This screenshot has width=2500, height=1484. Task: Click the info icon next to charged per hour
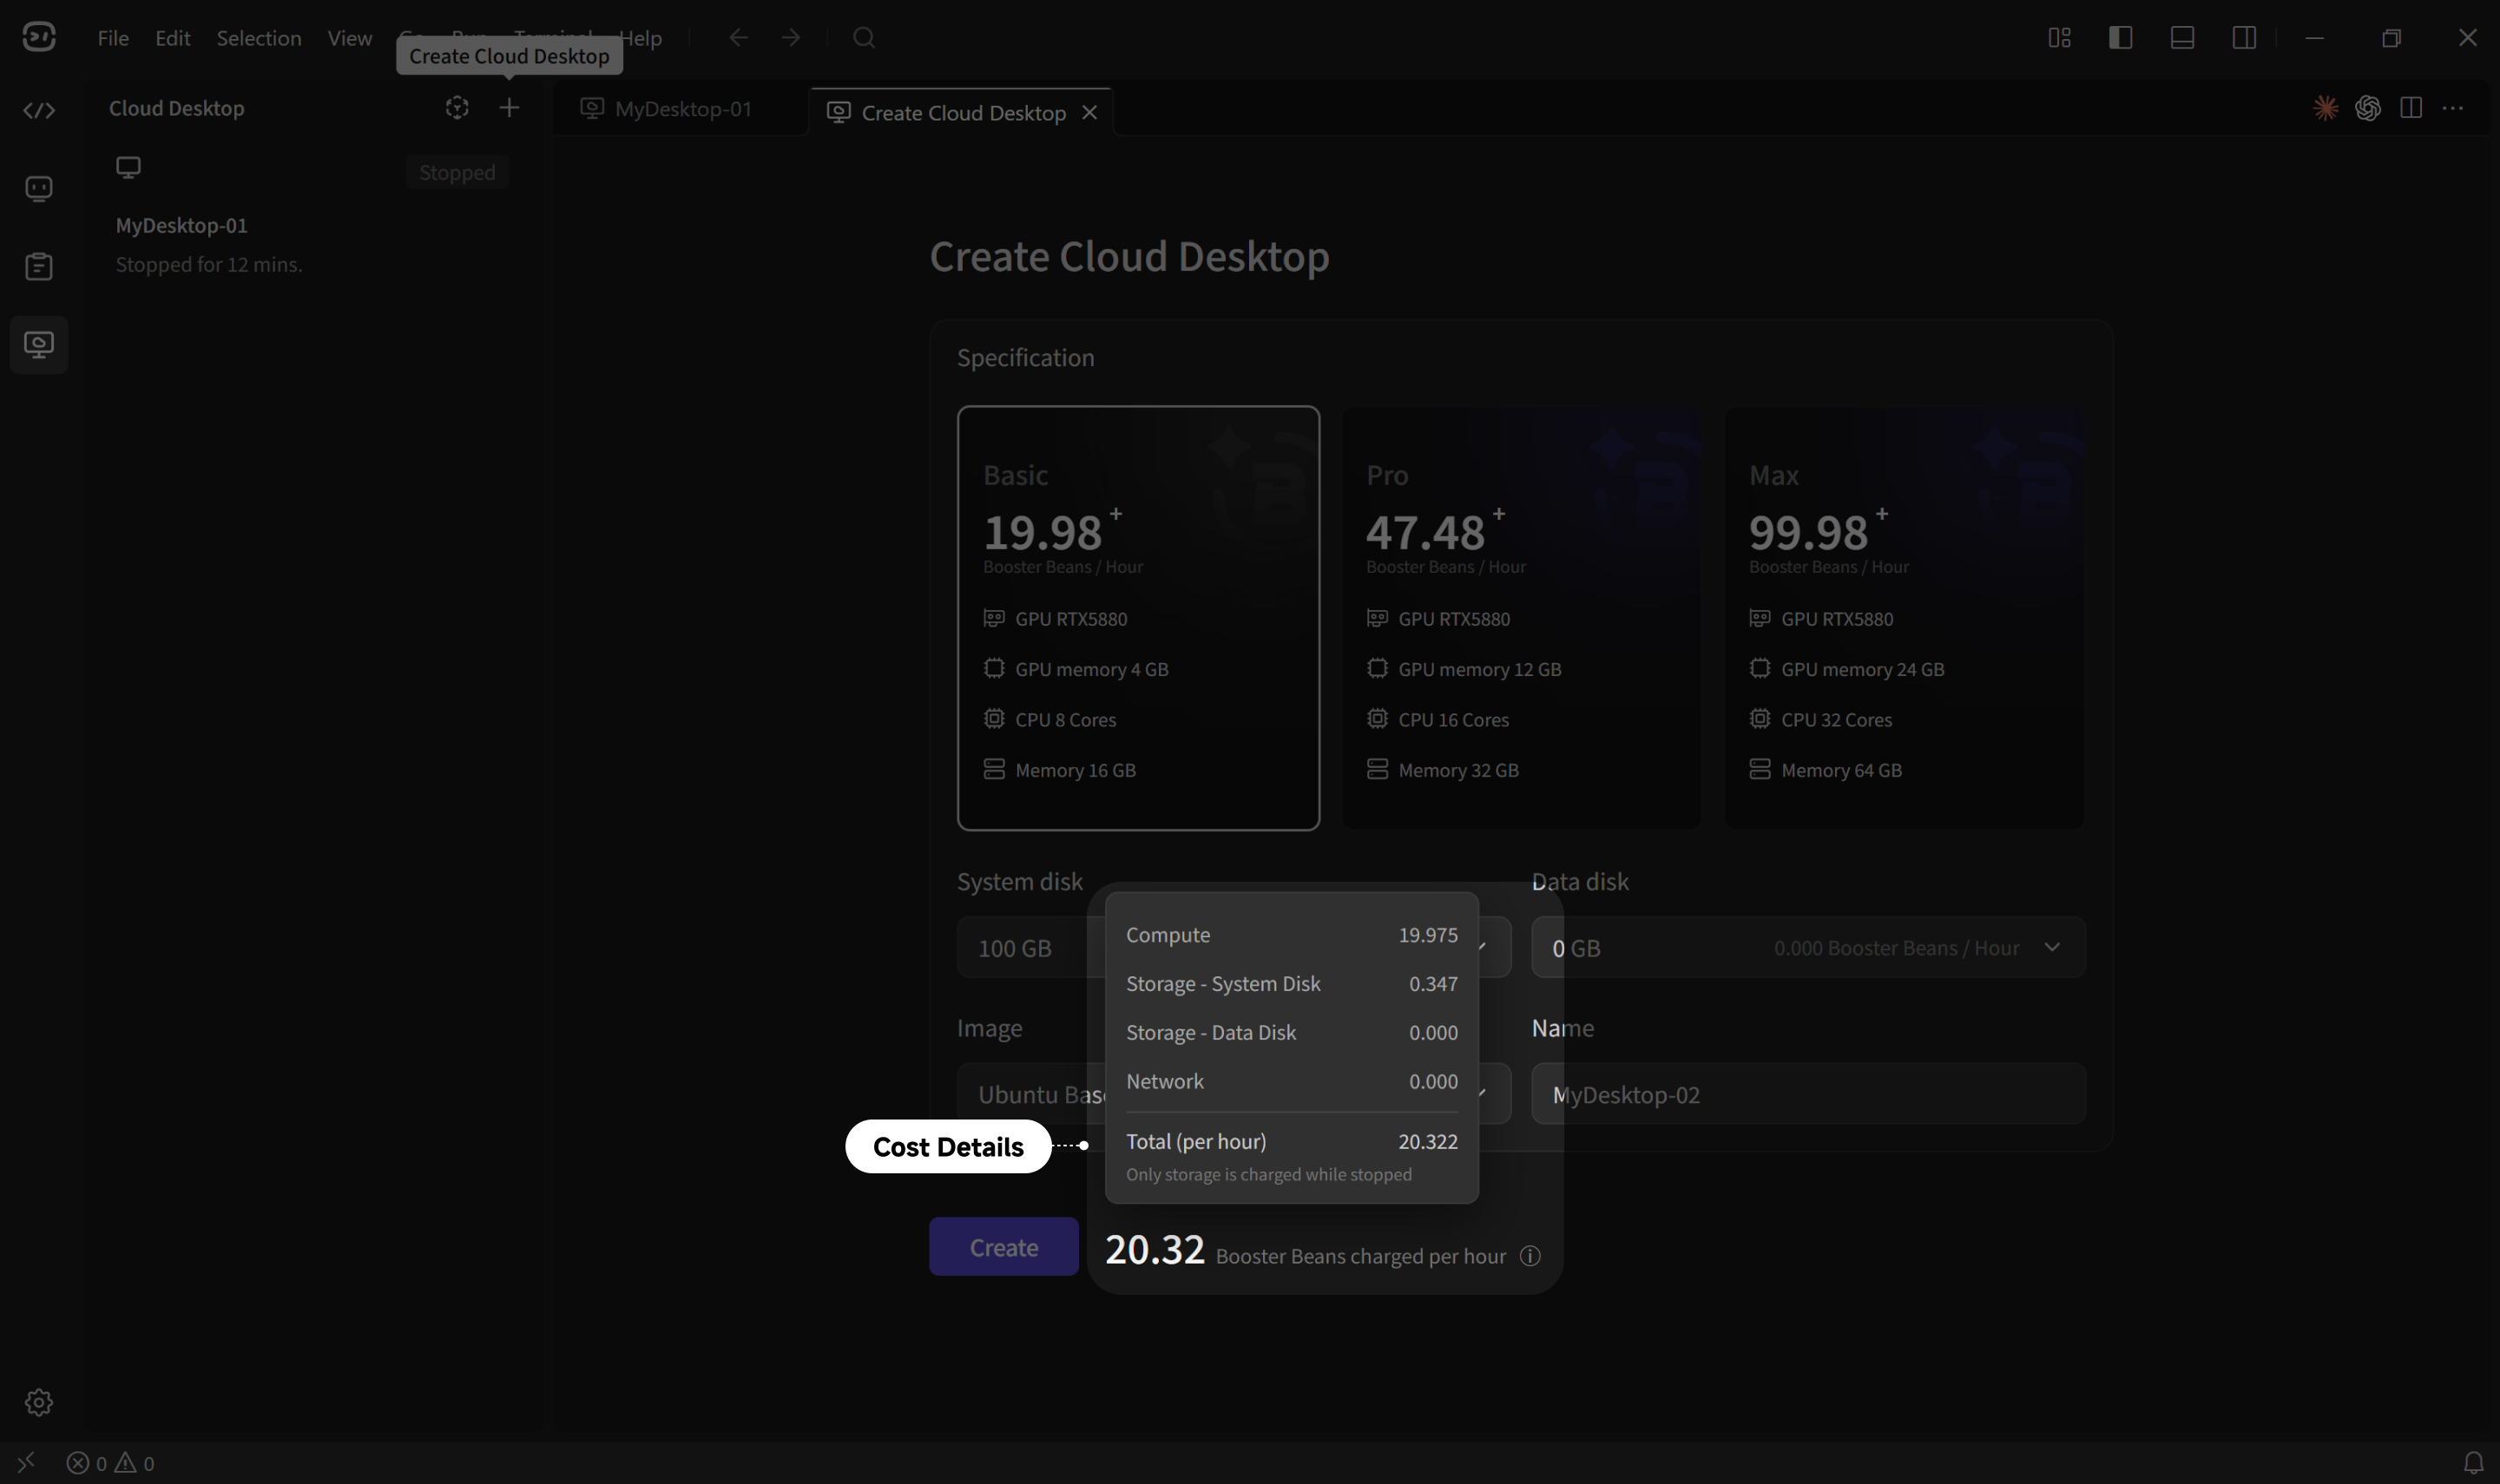tap(1530, 1256)
